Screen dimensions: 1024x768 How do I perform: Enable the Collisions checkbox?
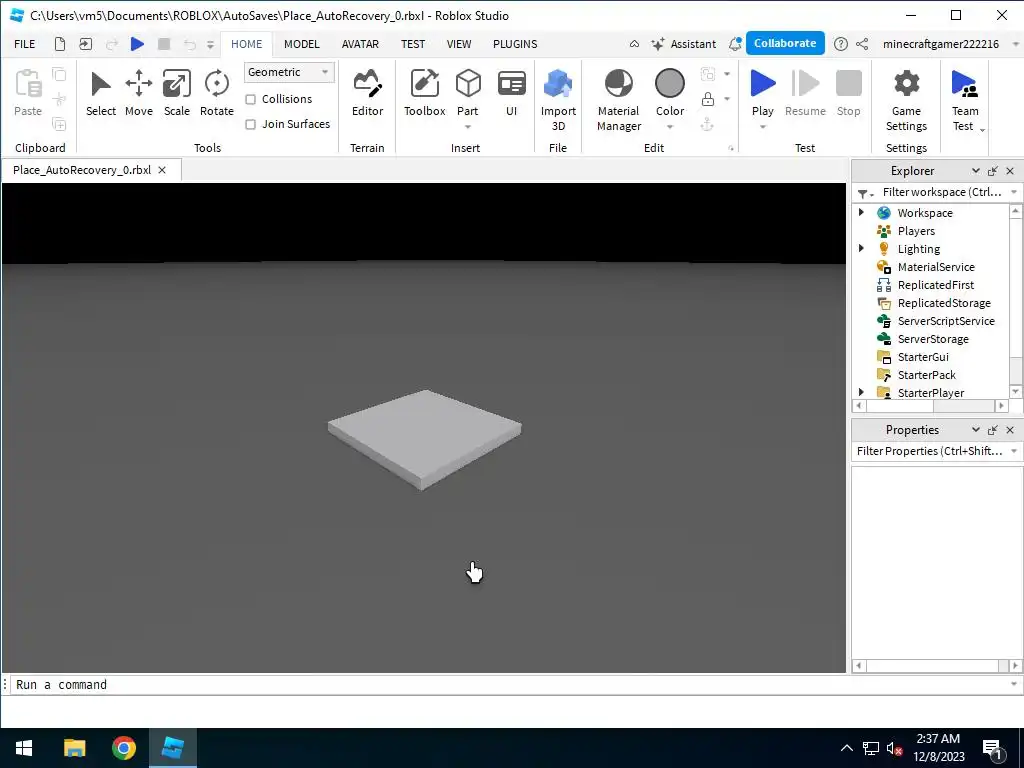pyautogui.click(x=250, y=99)
